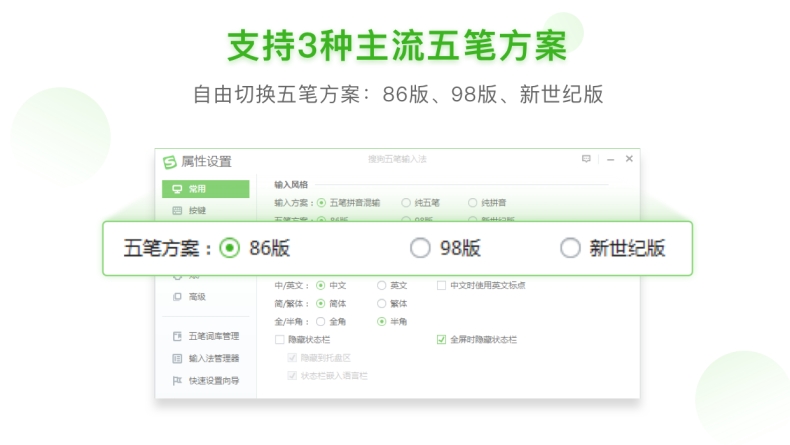Screen dimensions: 790x445
Task: Click the subtitle about 86版、98版、新世纪版
Action: tap(398, 94)
